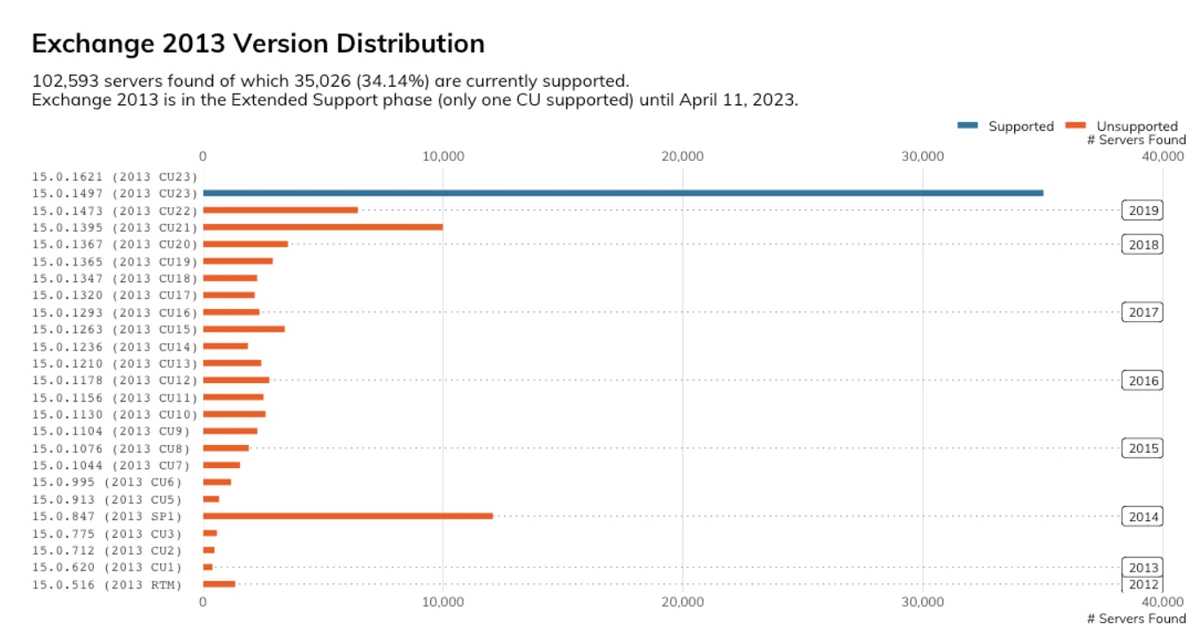This screenshot has height=637, width=1200.
Task: Click the 2015 year marker box
Action: point(1142,448)
